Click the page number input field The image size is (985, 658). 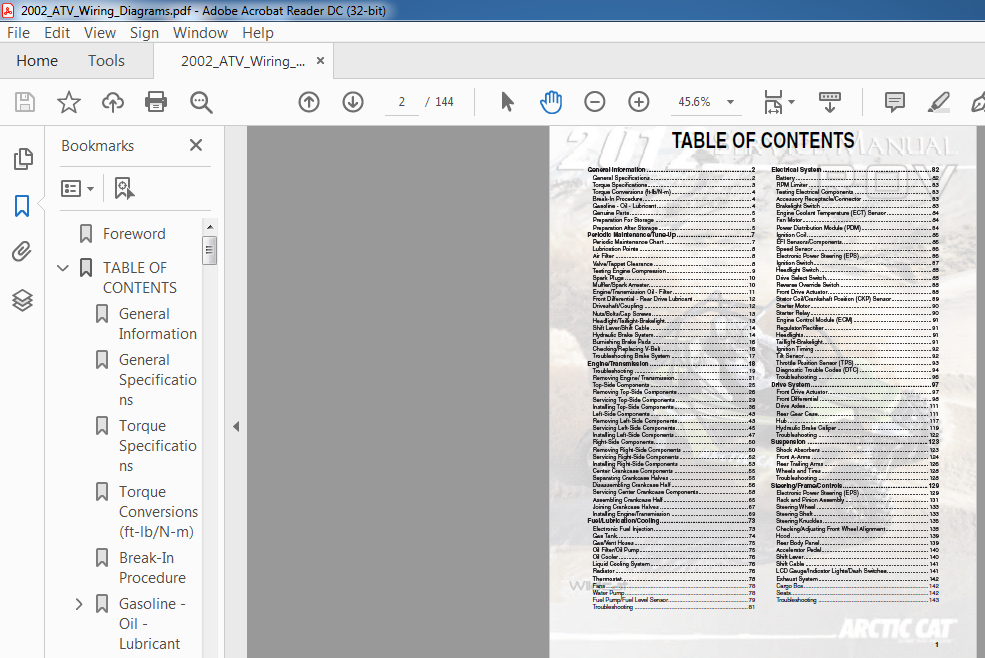point(401,102)
